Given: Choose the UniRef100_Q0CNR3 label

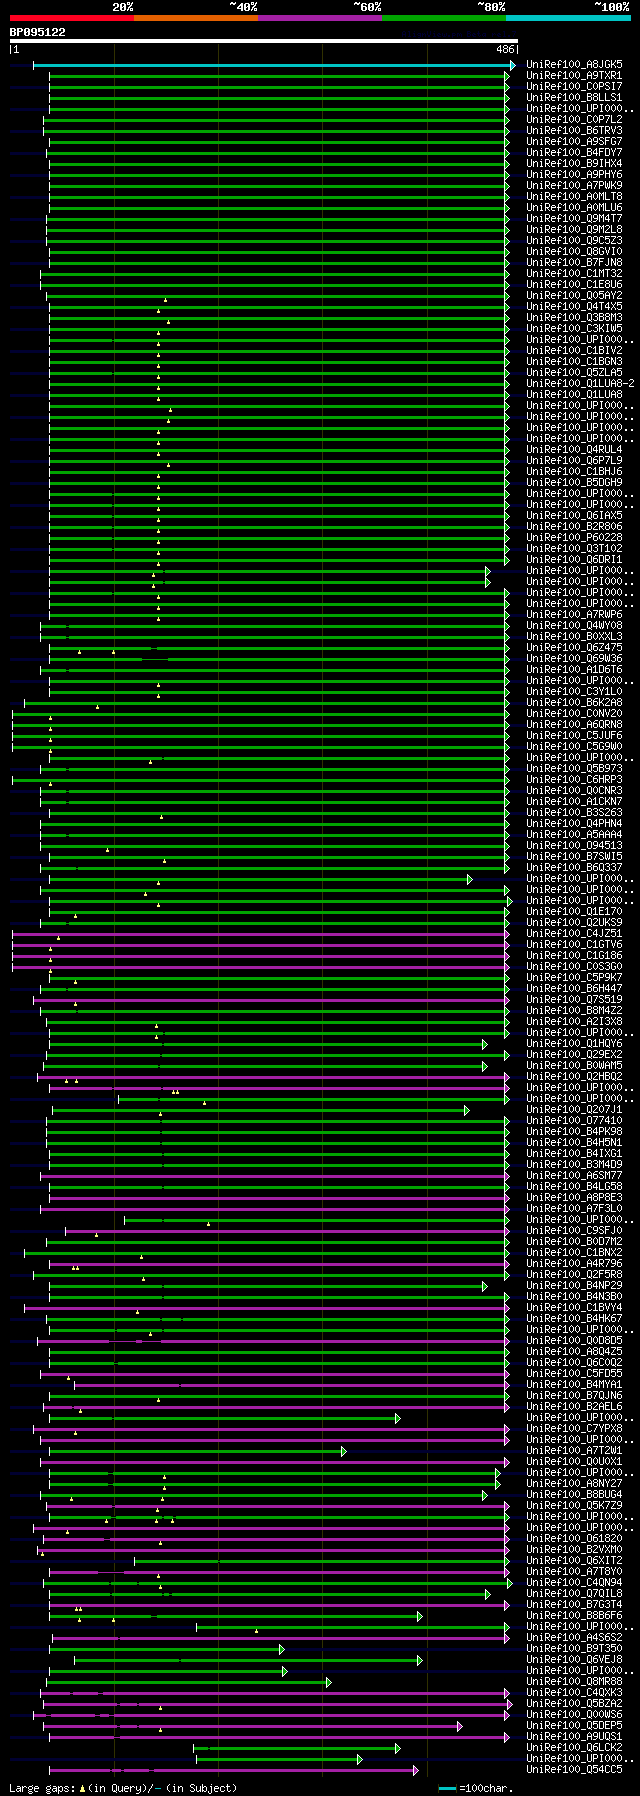Looking at the screenshot, I should point(574,791).
